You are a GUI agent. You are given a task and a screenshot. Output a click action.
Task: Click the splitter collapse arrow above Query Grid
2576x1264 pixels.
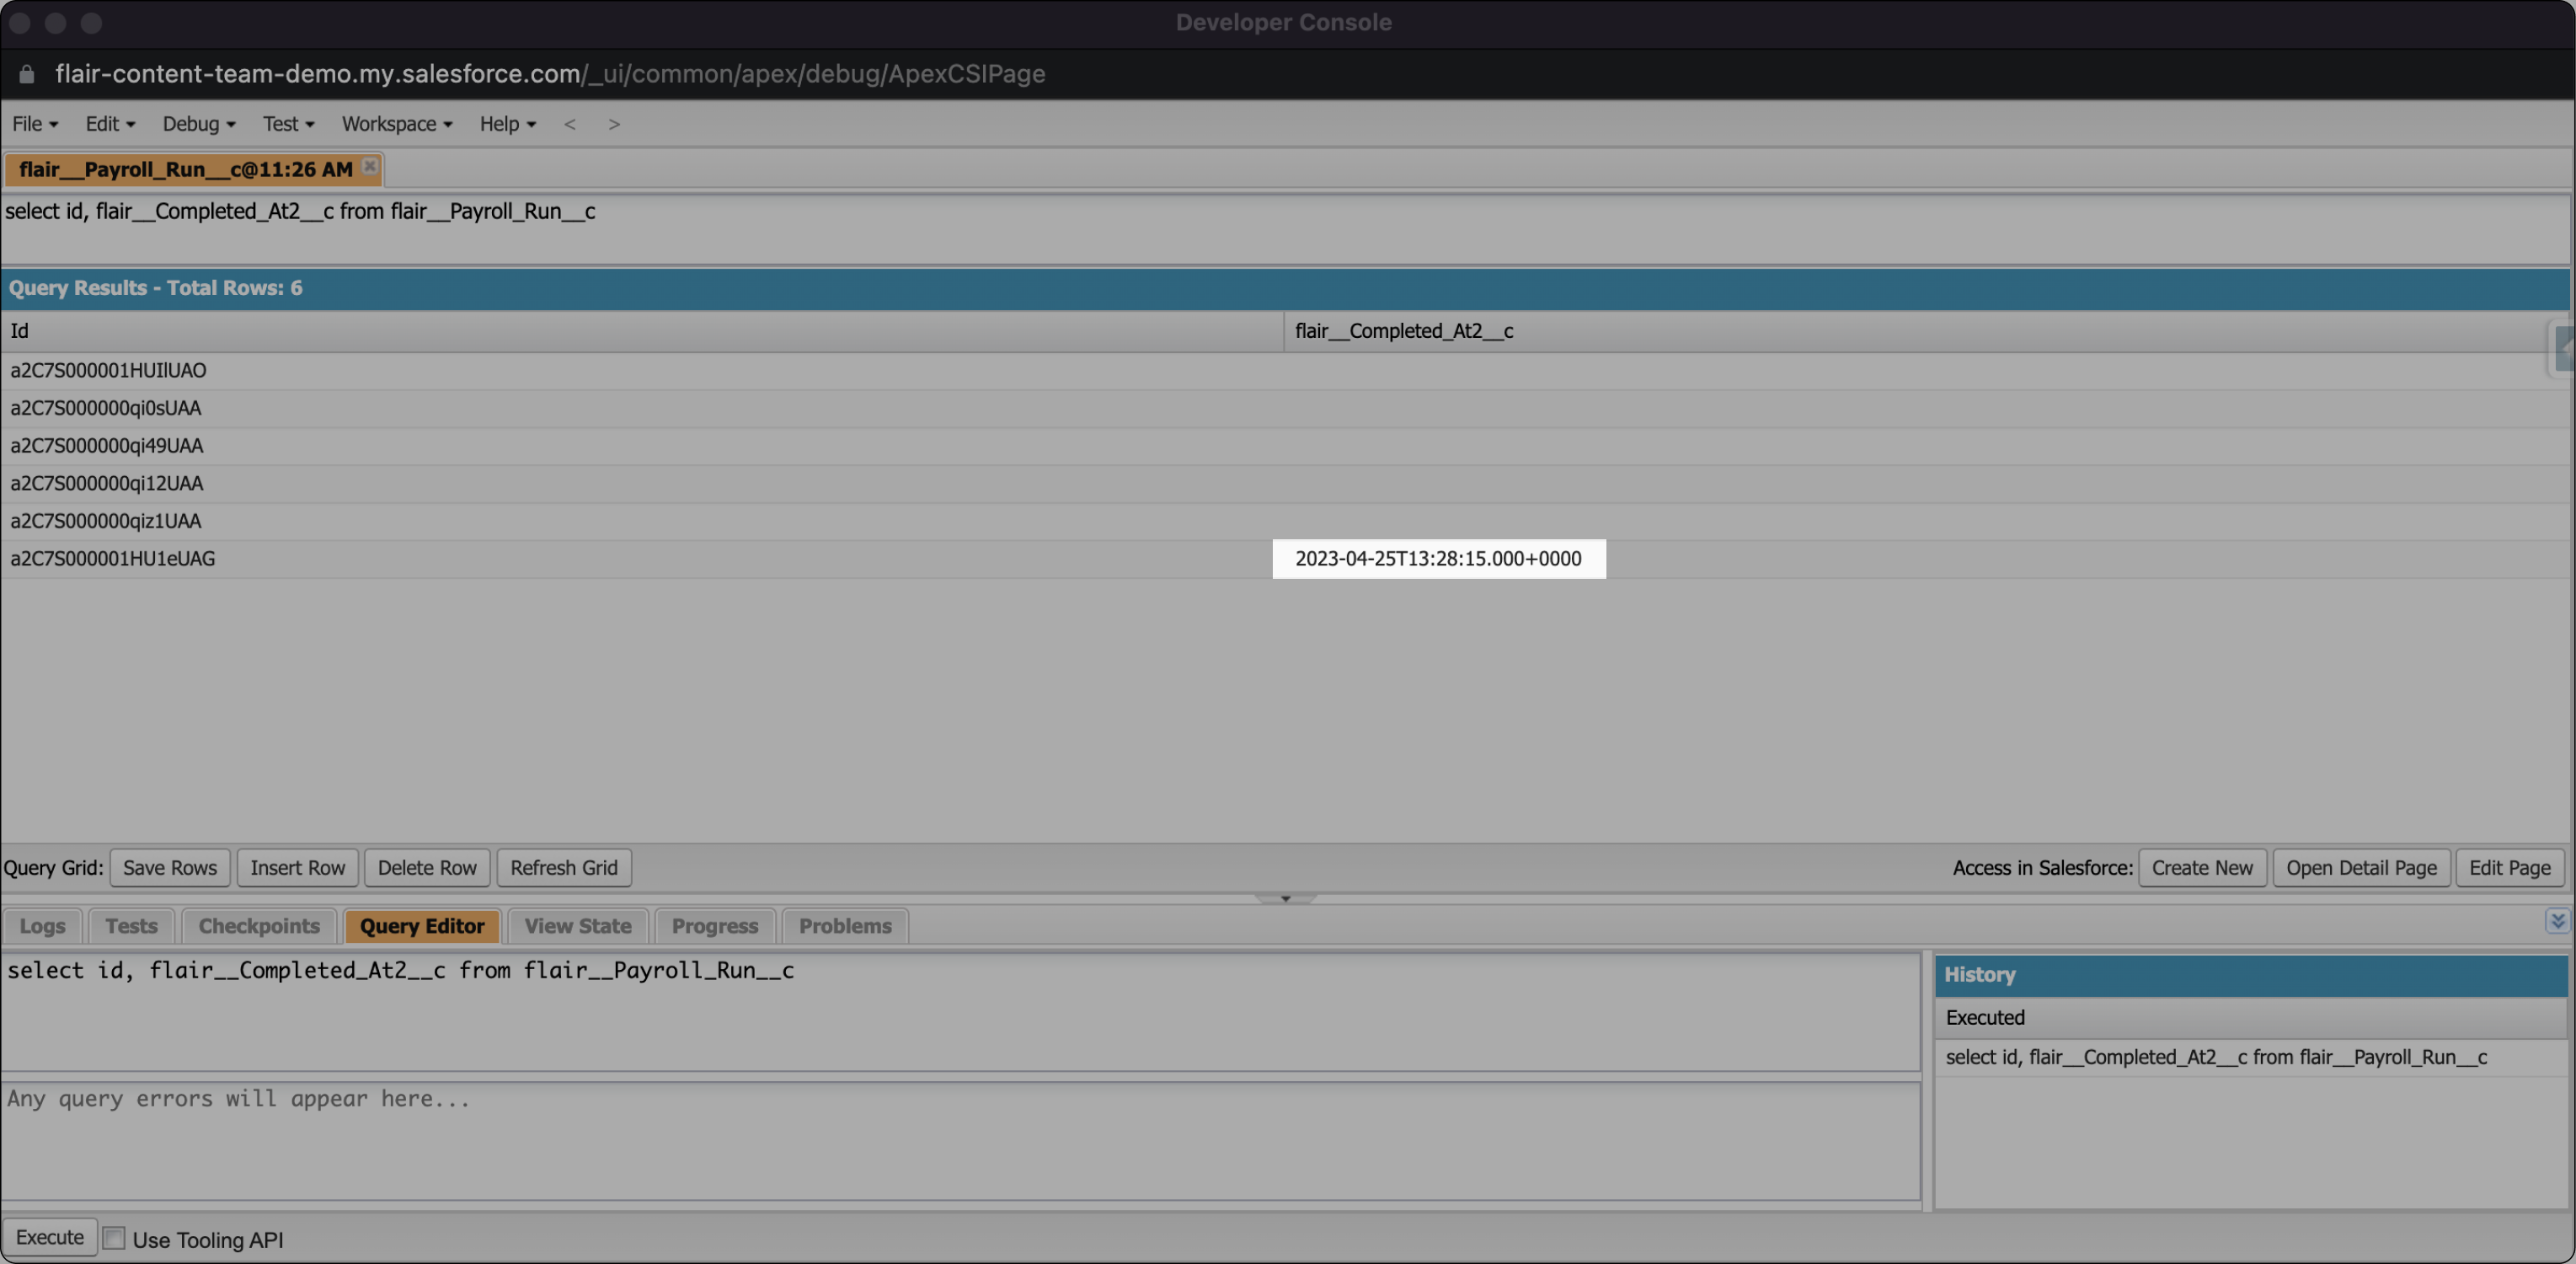[1285, 898]
